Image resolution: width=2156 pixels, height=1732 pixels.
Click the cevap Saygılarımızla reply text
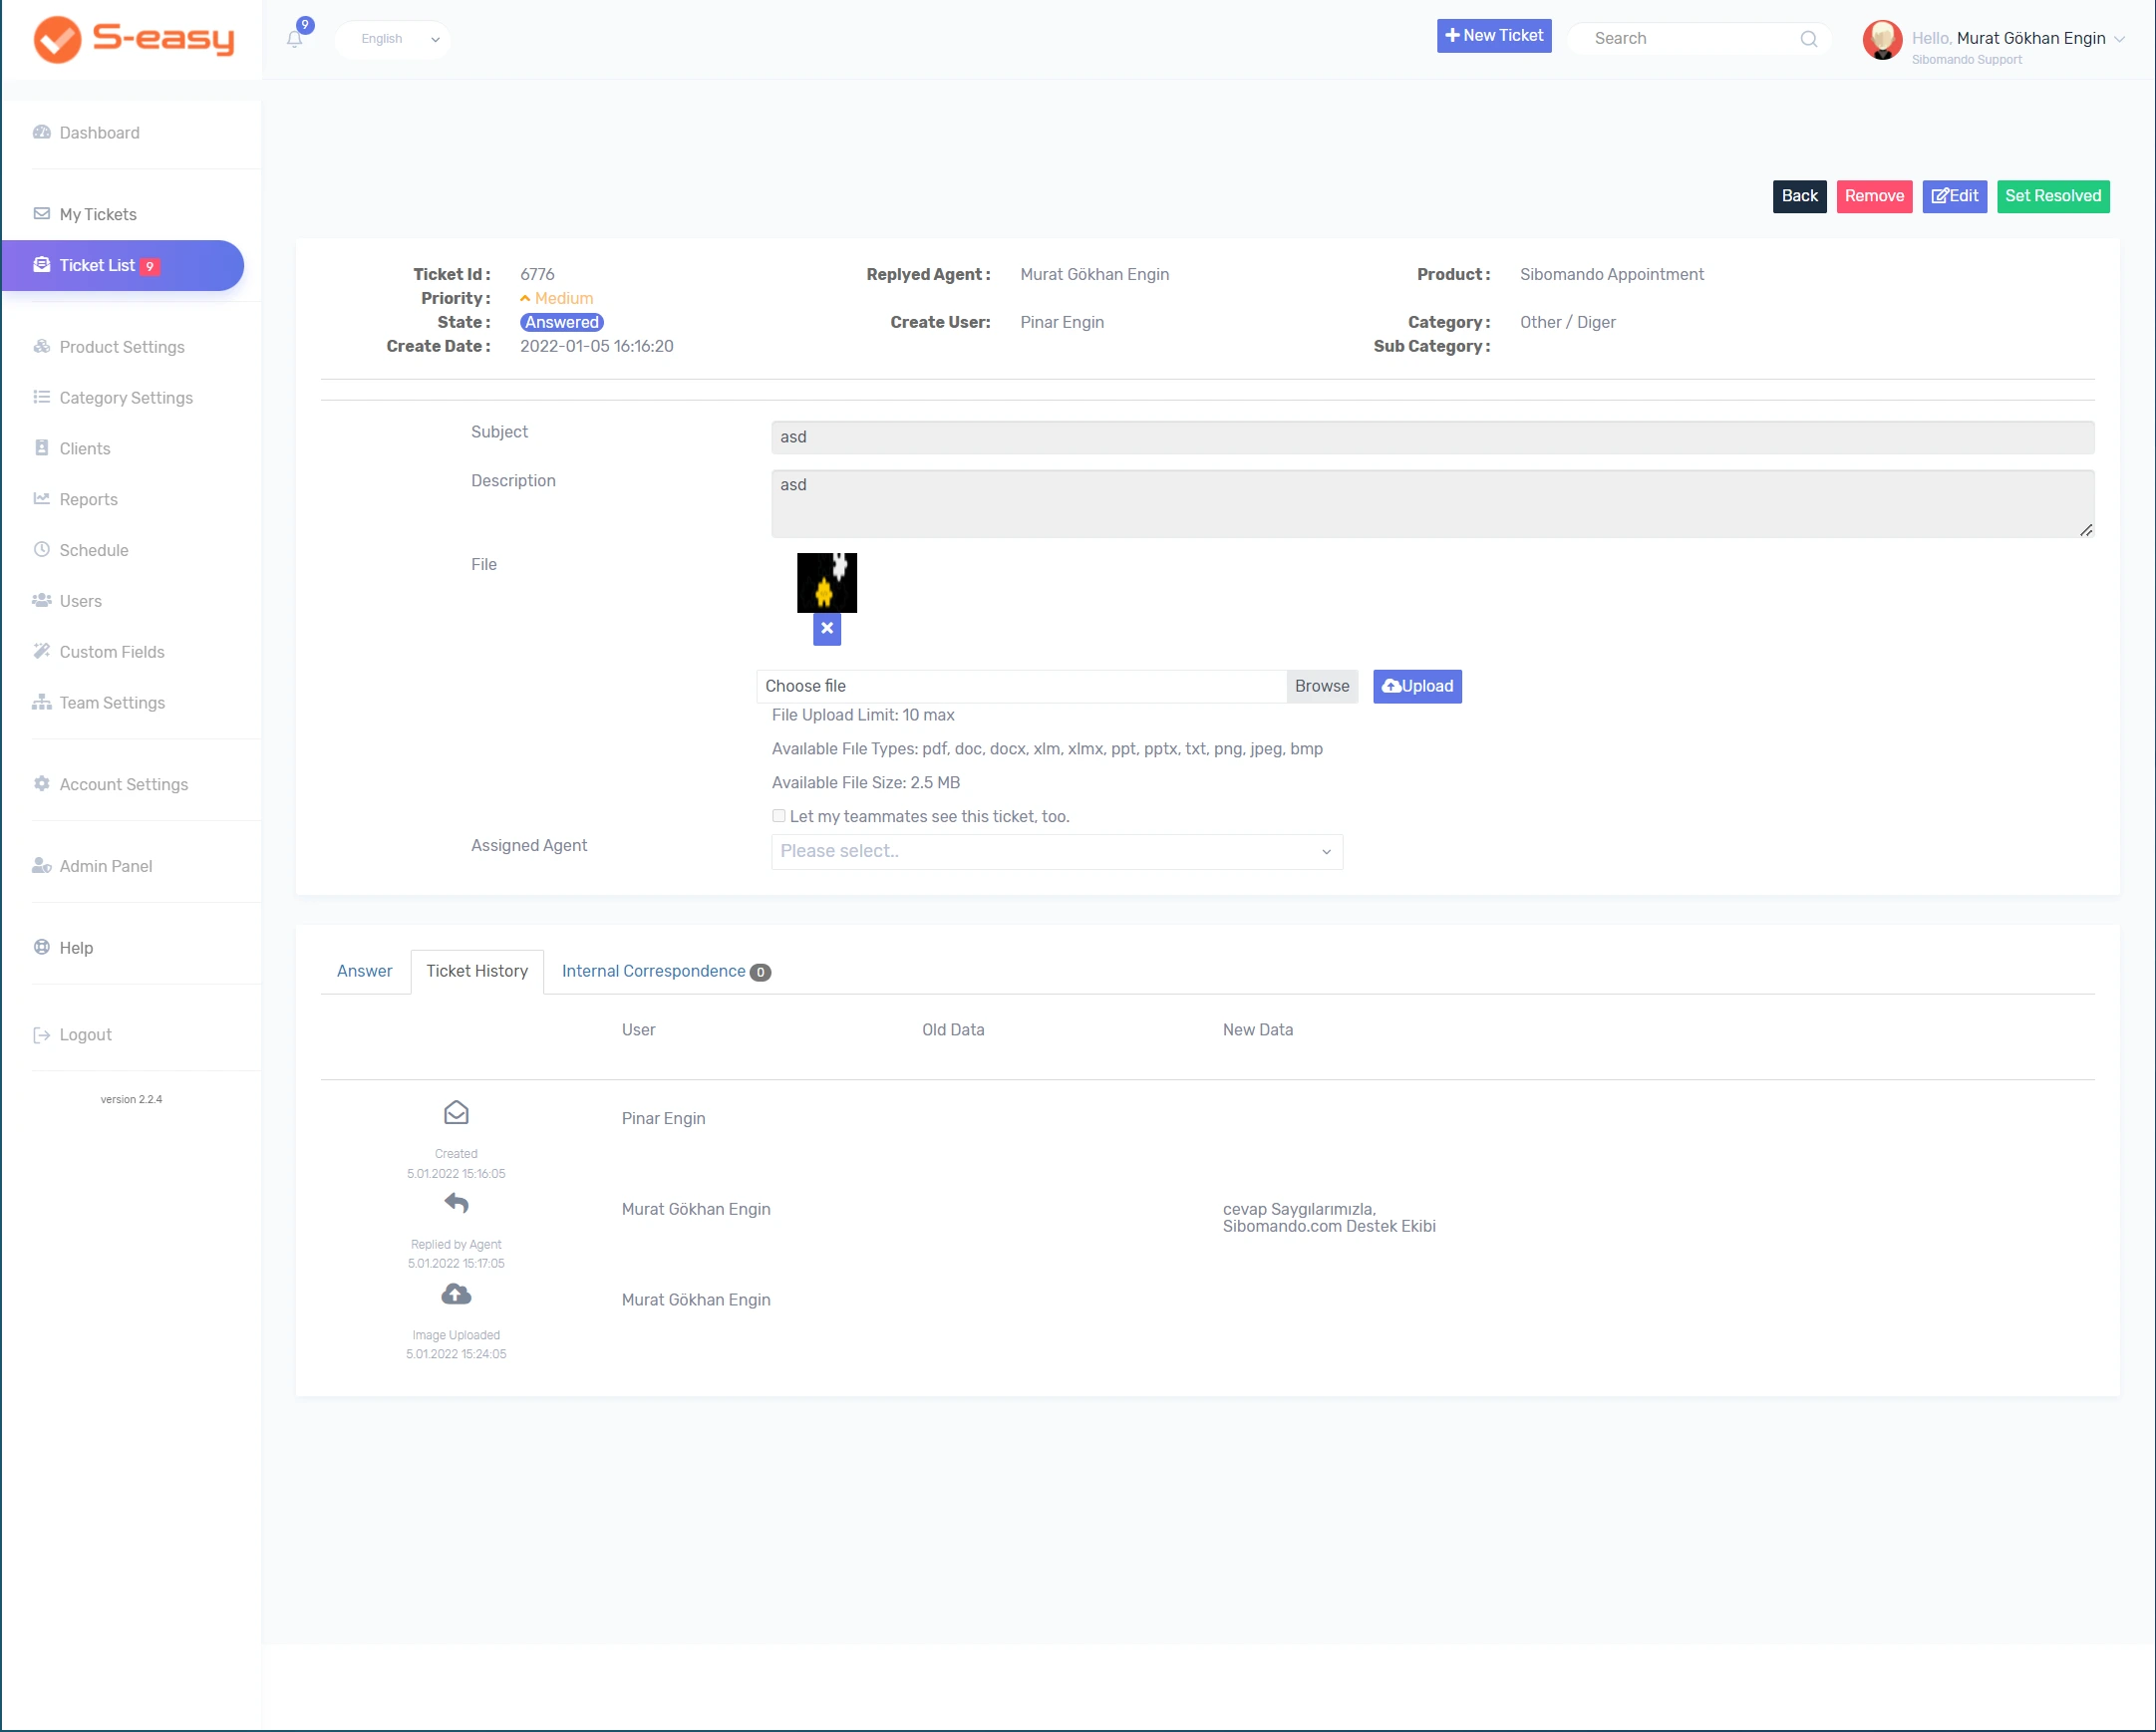pos(1329,1217)
